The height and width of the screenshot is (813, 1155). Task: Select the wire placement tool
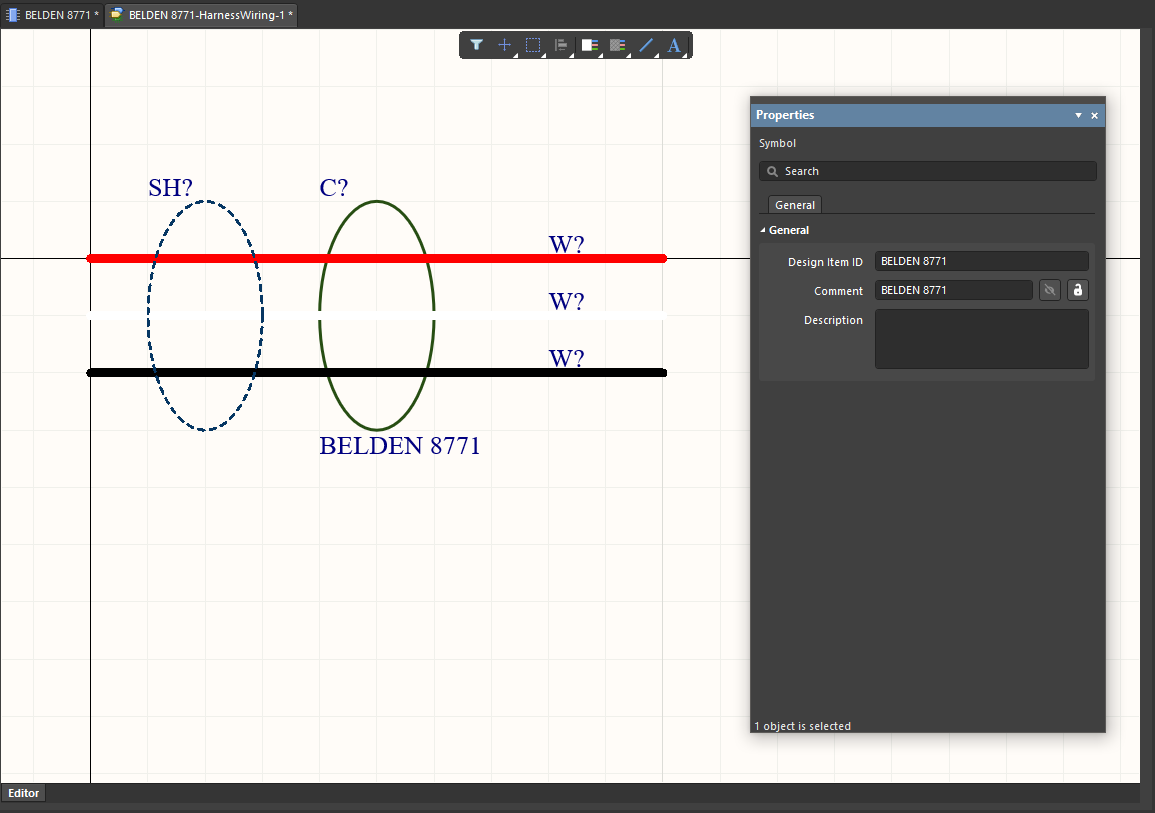coord(589,45)
